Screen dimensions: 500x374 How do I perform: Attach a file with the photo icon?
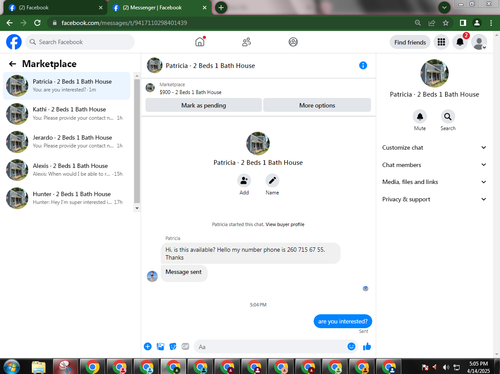coord(160,346)
